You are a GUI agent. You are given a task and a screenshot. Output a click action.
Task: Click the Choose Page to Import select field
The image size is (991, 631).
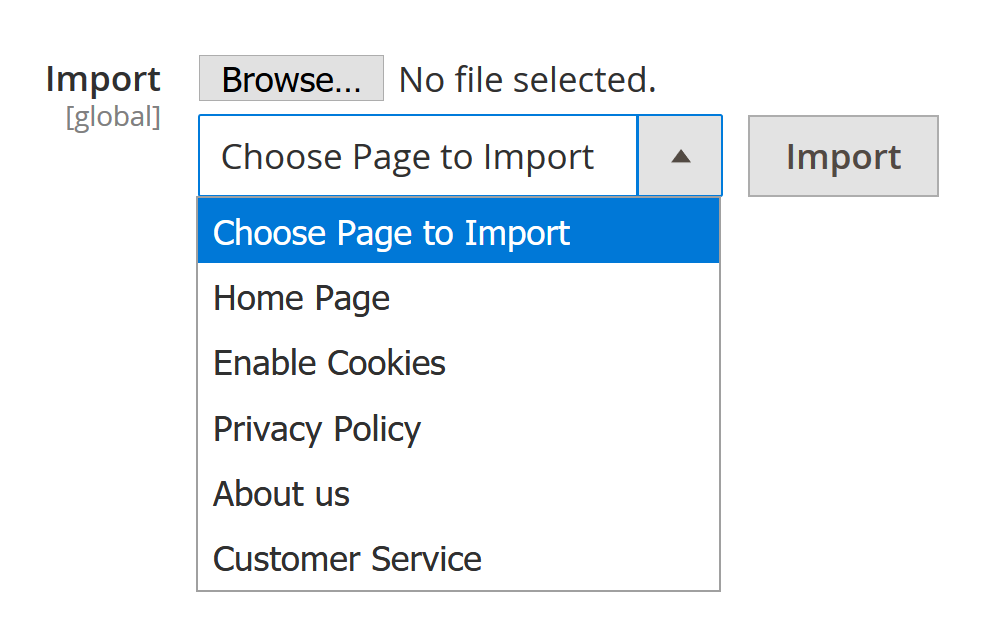(x=418, y=156)
